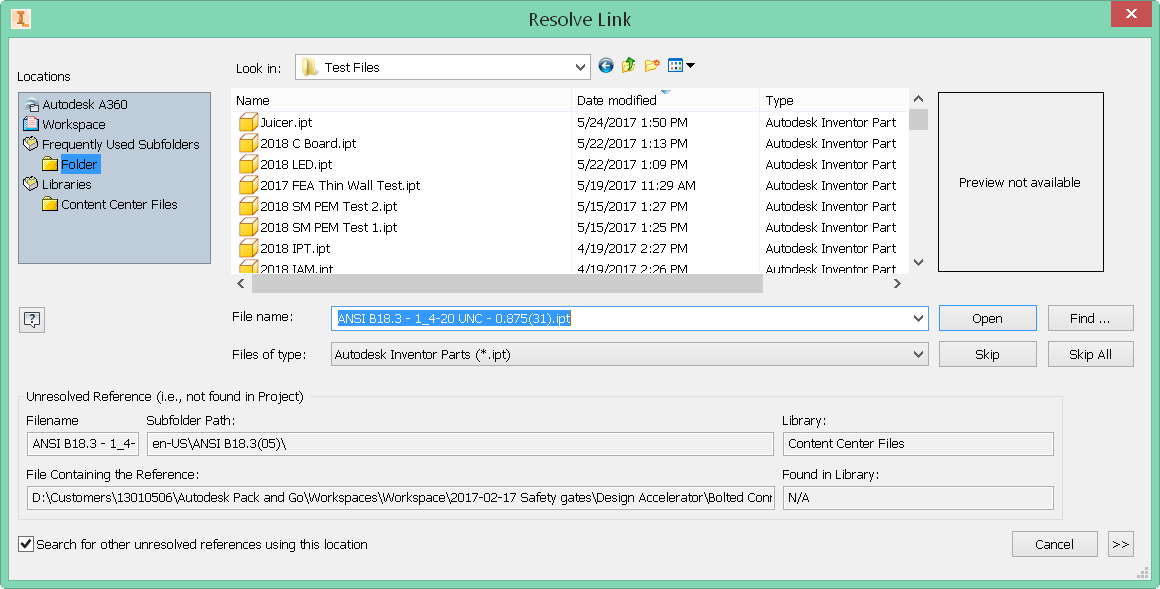The width and height of the screenshot is (1160, 589).
Task: Open the View menu icon
Action: pos(681,66)
